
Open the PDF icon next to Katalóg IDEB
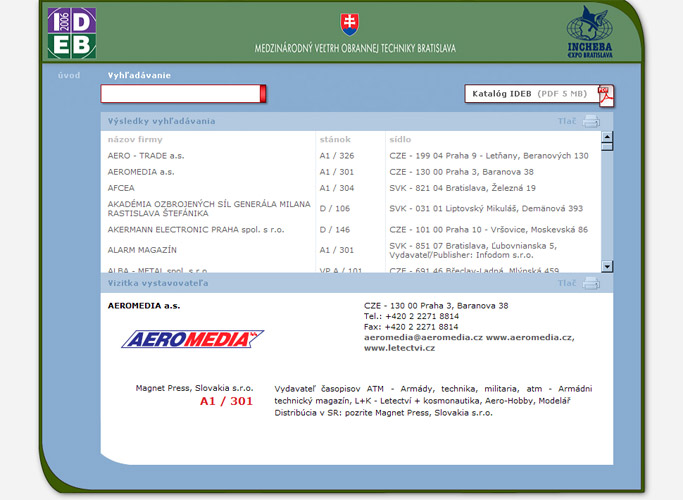point(605,95)
